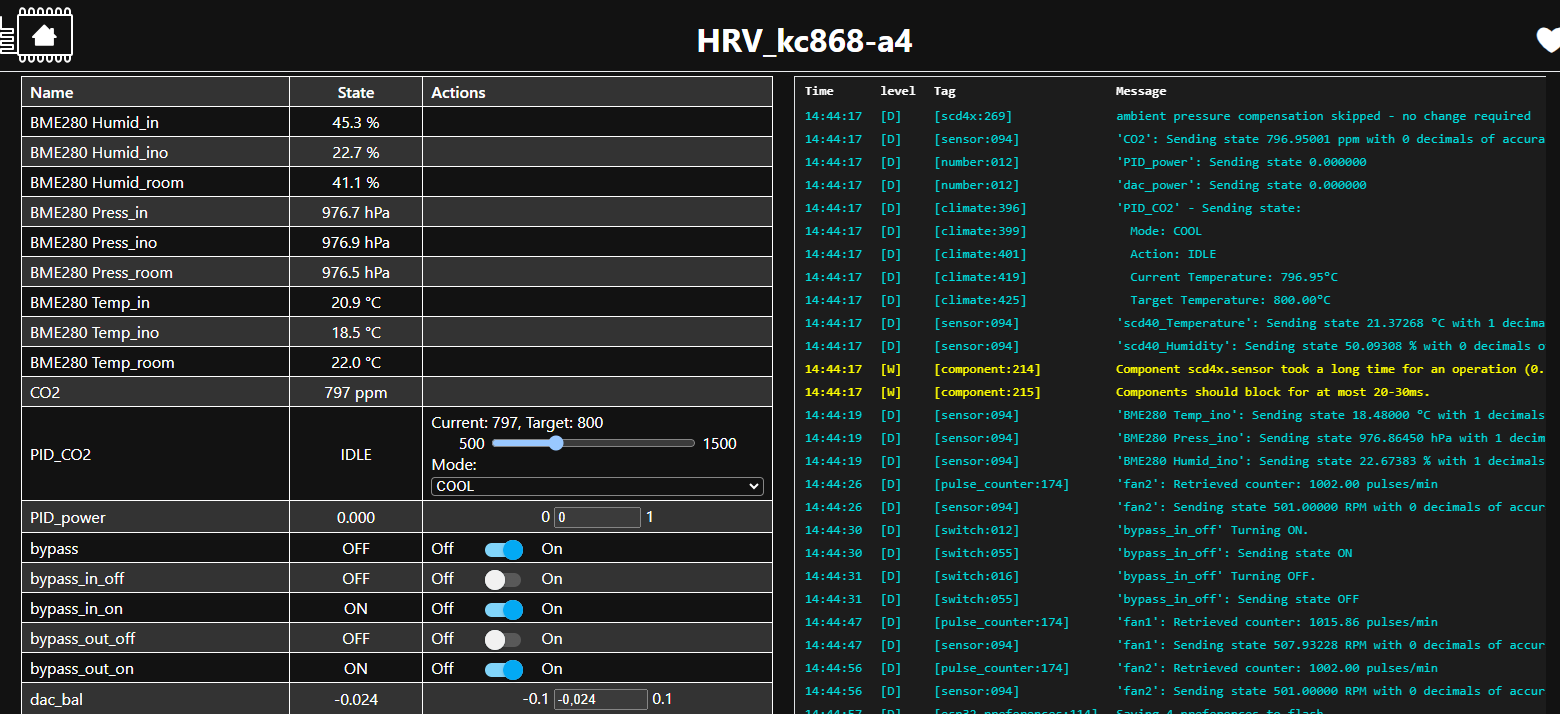Click the 797 ppm state value
Viewport: 1560px width, 714px height.
point(356,392)
